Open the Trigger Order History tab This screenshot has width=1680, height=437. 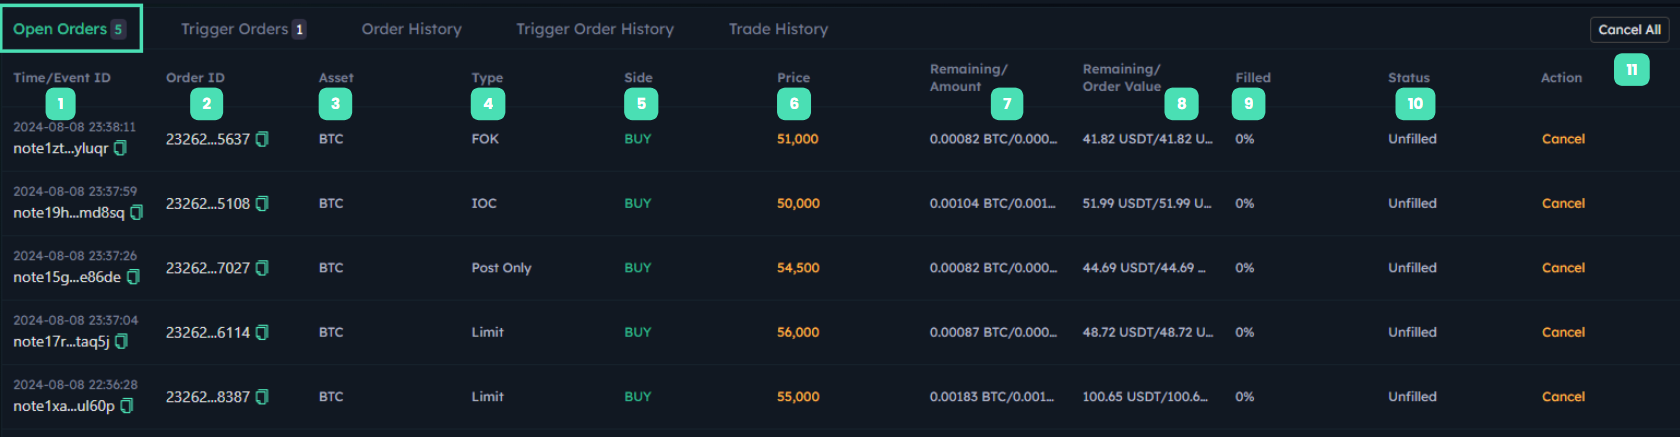tap(594, 29)
